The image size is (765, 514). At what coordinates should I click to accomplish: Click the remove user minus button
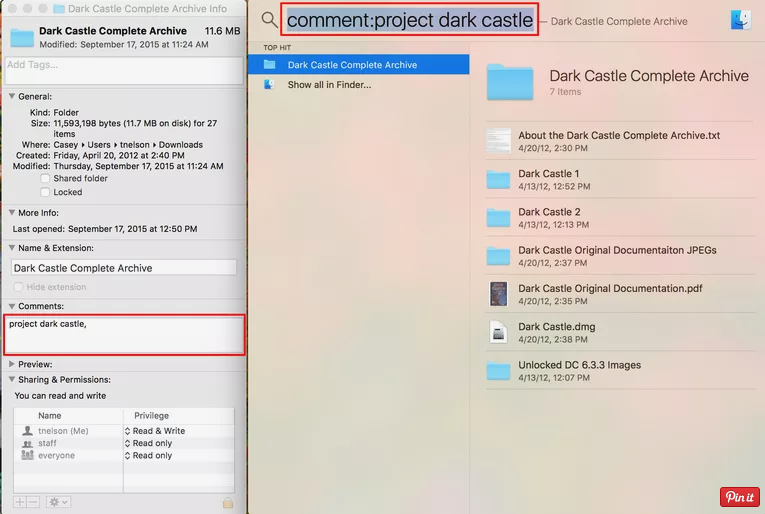click(33, 502)
